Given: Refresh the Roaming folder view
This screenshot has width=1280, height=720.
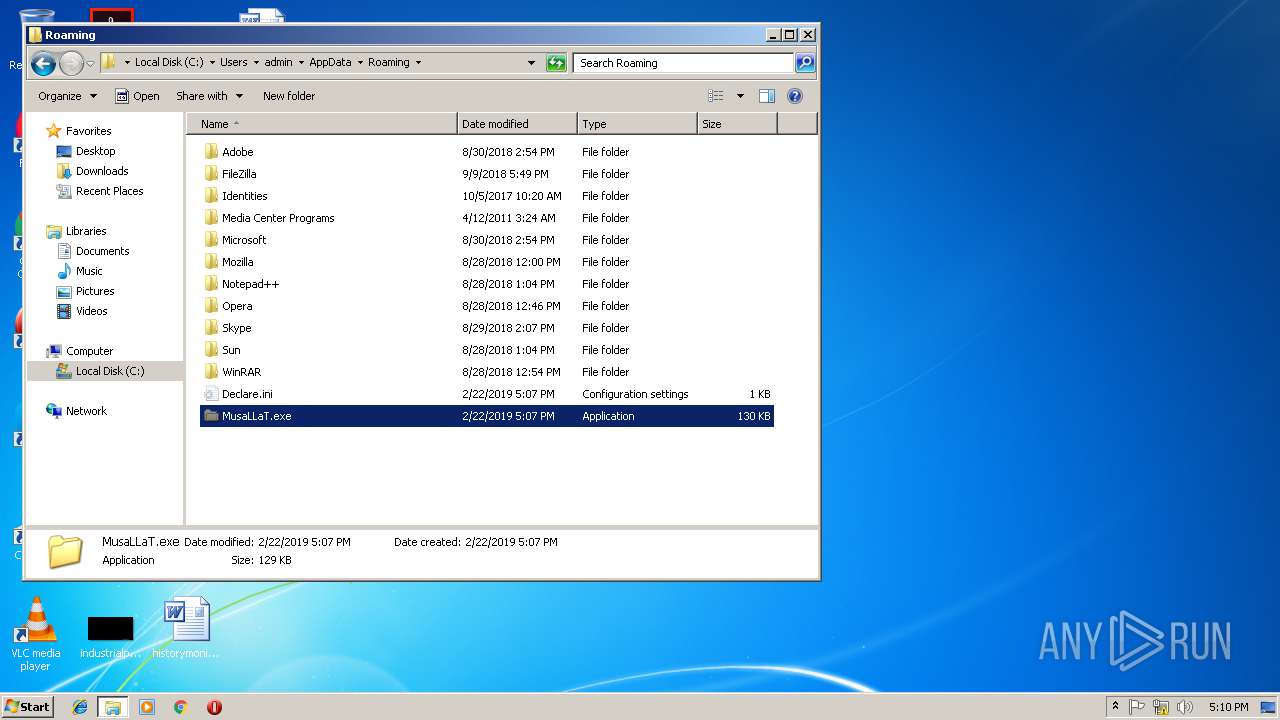Looking at the screenshot, I should tap(556, 63).
